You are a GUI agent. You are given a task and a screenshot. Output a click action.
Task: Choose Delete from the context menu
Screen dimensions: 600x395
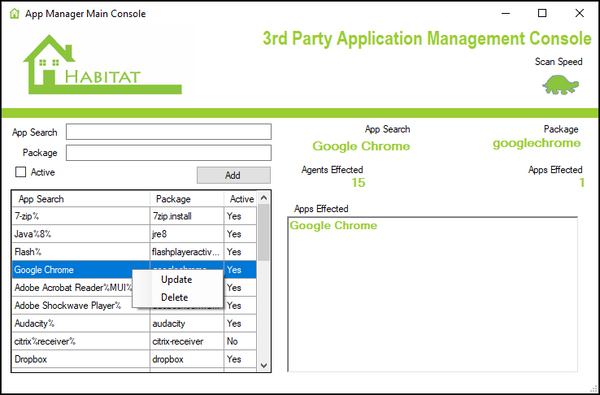point(174,297)
